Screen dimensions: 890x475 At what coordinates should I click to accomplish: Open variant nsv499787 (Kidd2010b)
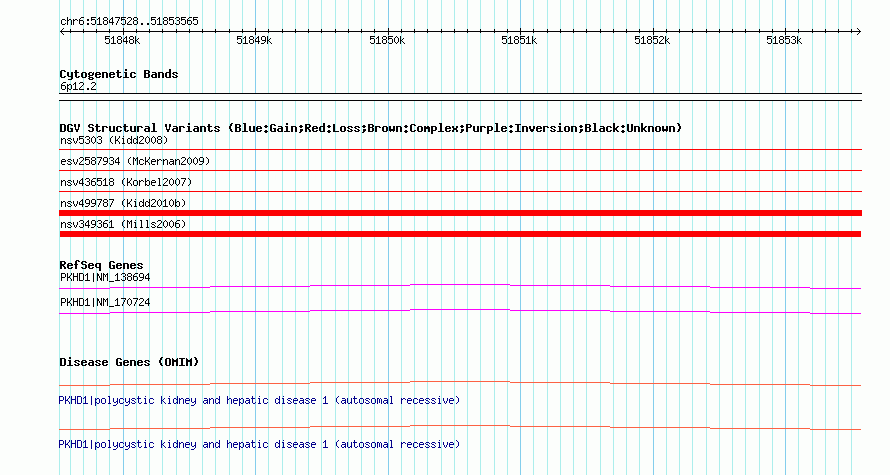coord(123,203)
